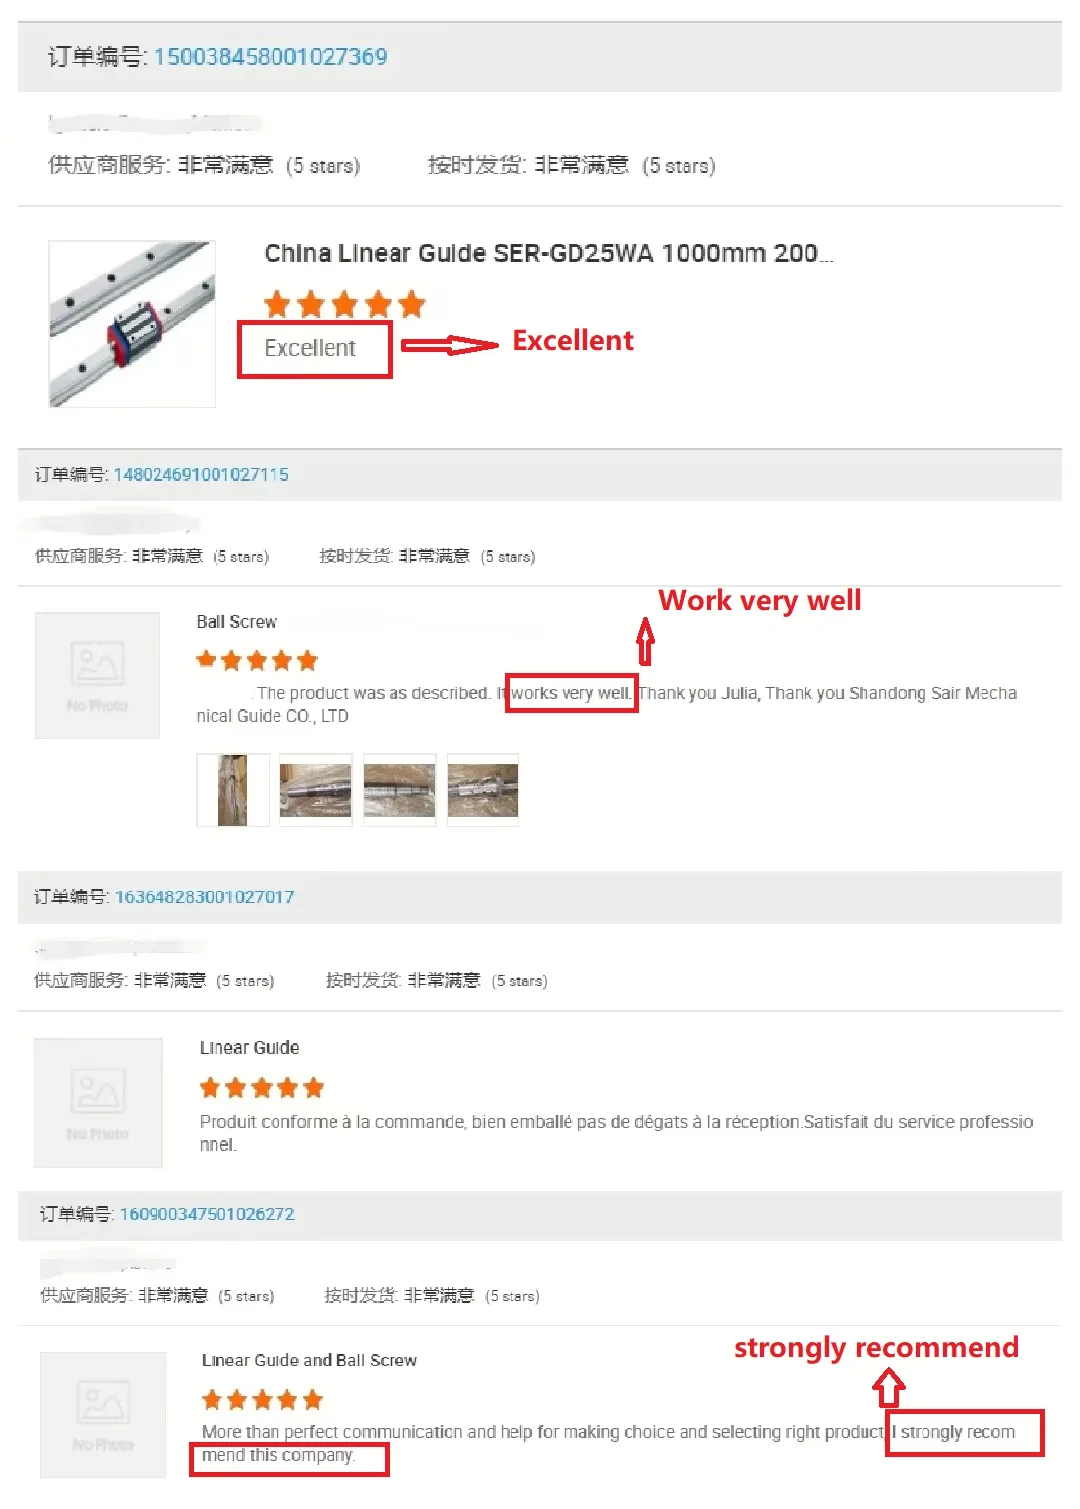Screen dimensions: 1080x1509
Task: Click No Photo placeholder beside Linear Guide
Action: click(98, 1103)
